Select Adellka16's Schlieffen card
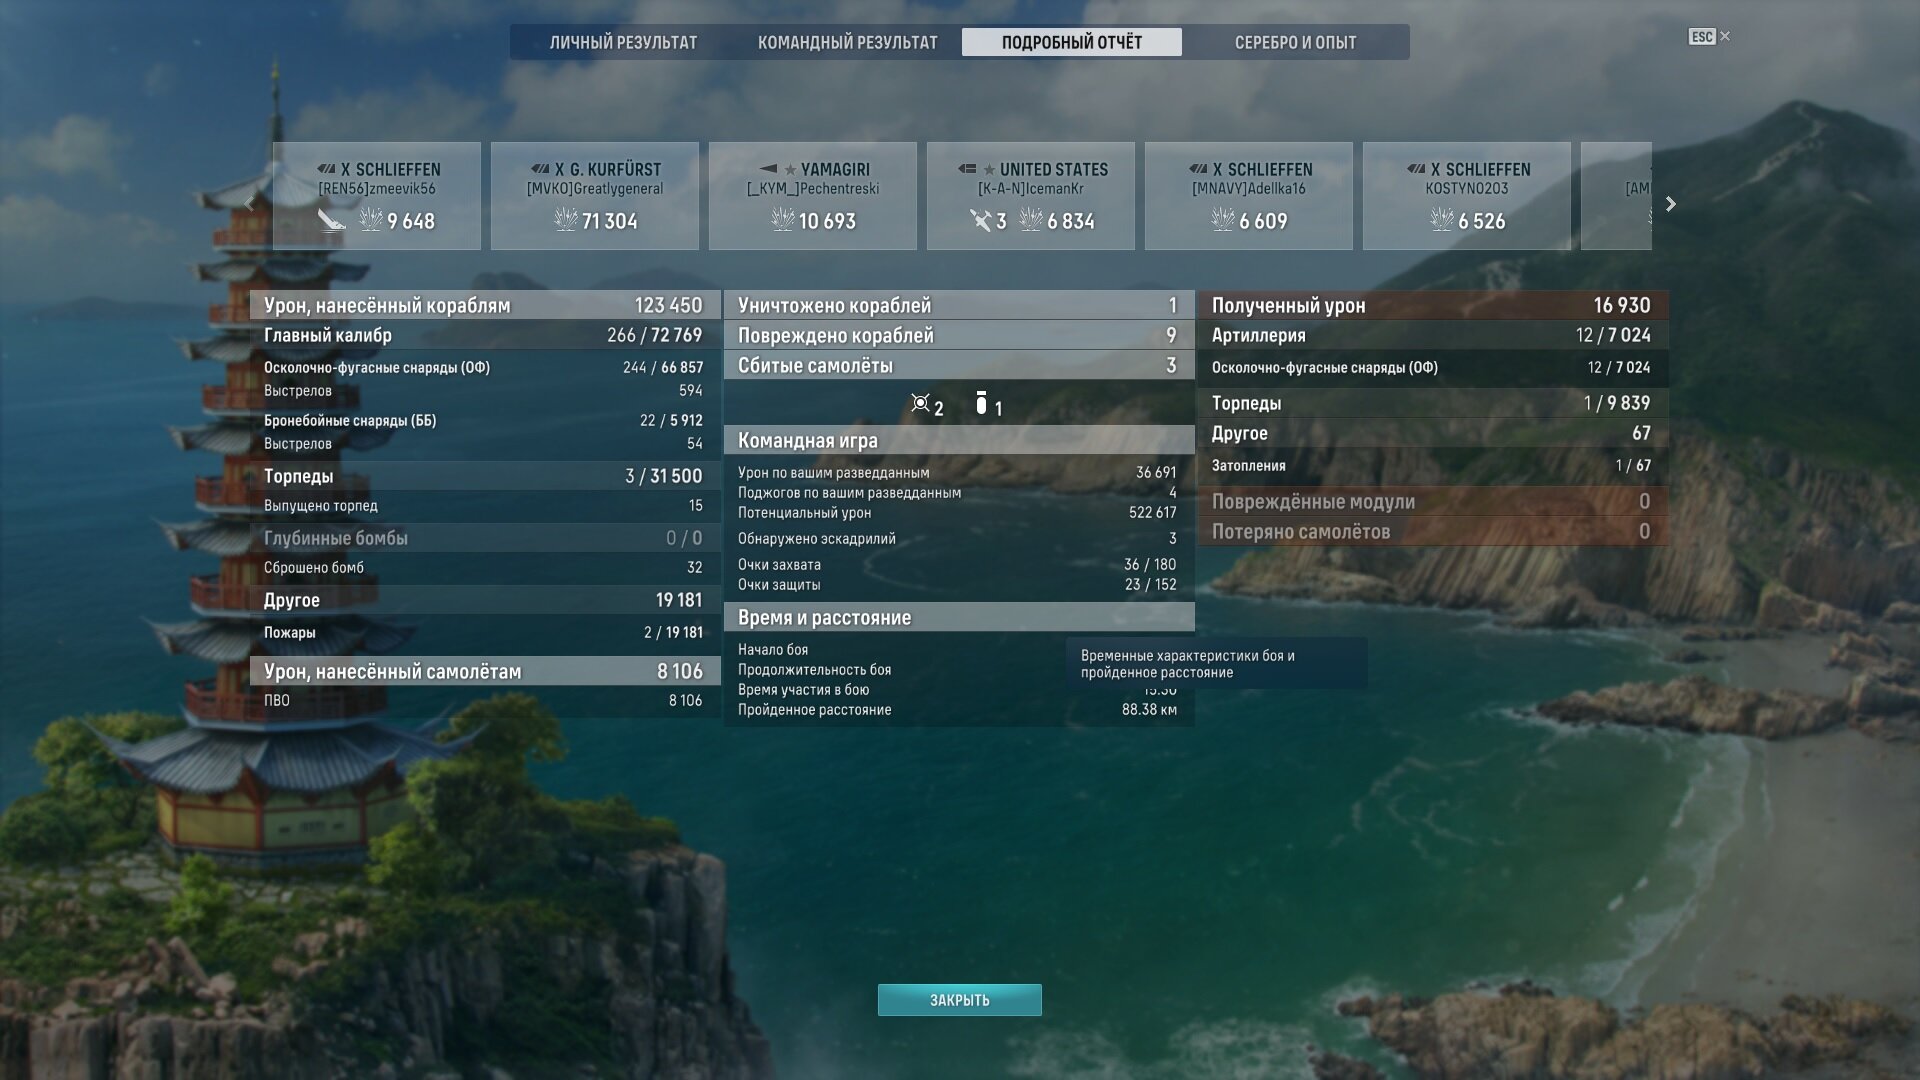This screenshot has height=1080, width=1920. 1248,196
